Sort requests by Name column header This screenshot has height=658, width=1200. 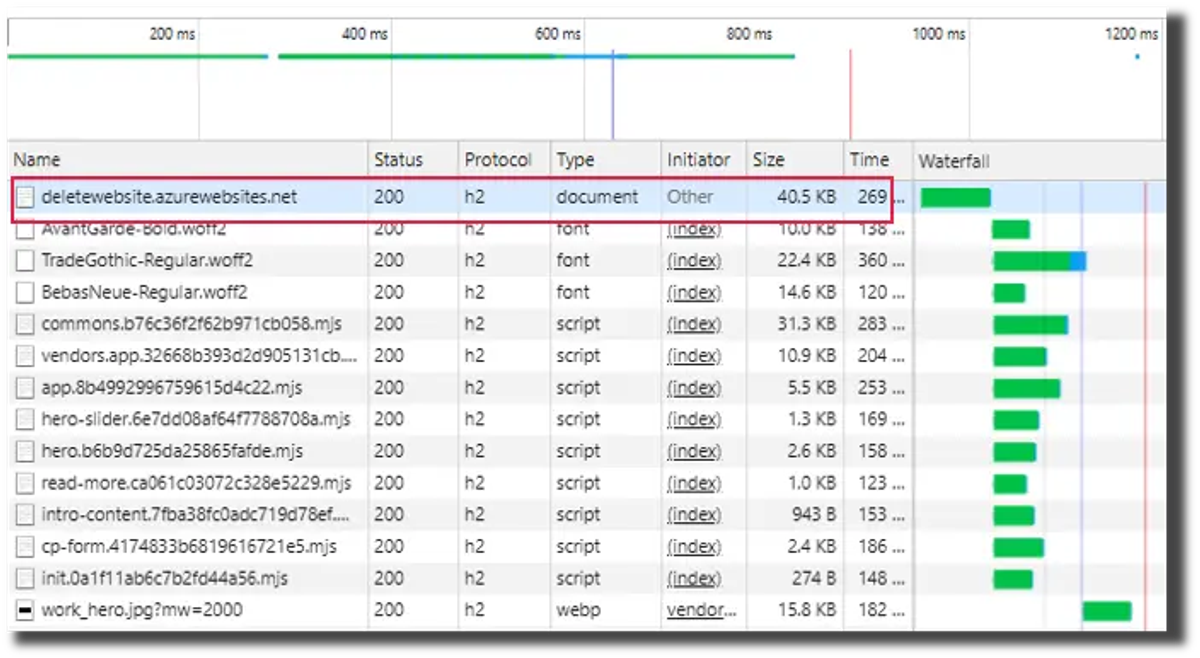pyautogui.click(x=187, y=160)
